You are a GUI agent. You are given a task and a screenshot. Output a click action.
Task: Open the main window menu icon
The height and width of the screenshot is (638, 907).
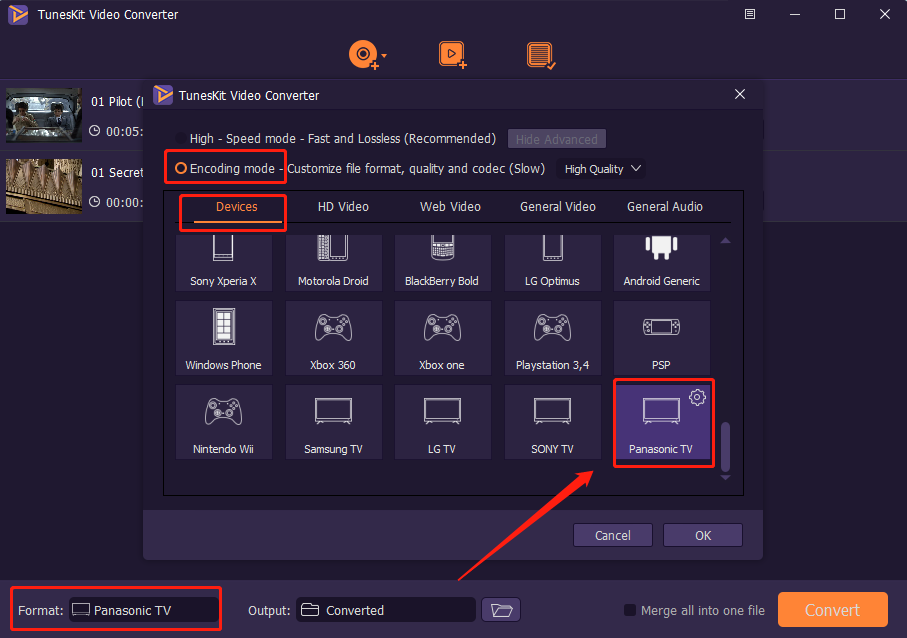pyautogui.click(x=750, y=14)
